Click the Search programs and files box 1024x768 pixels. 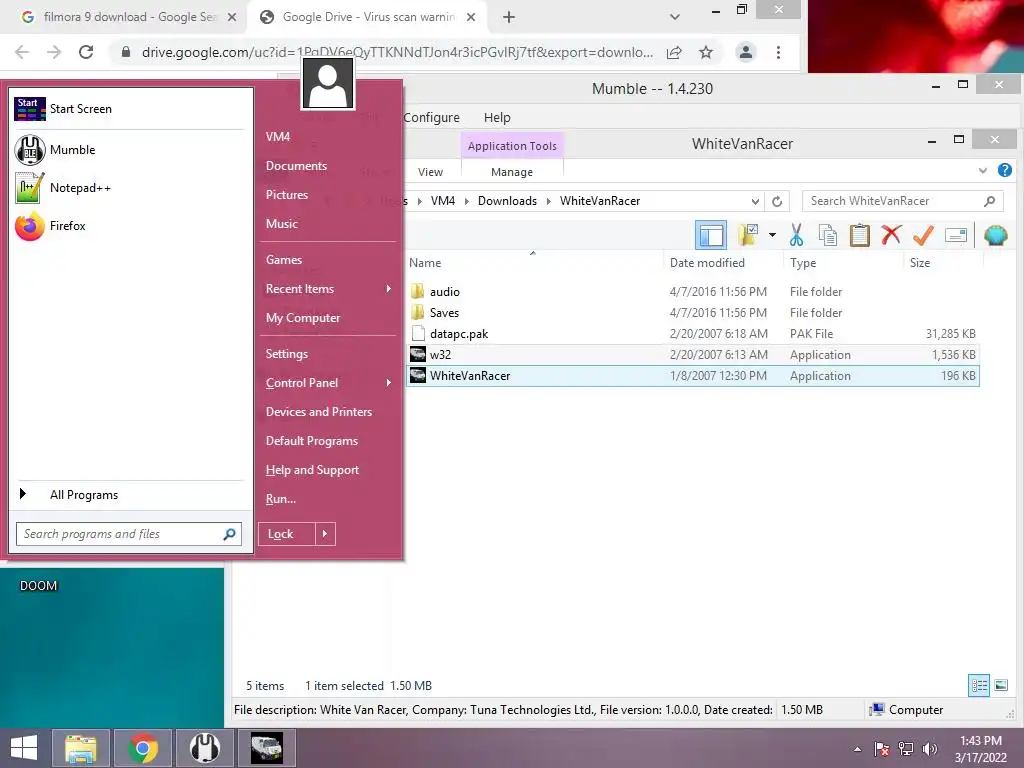coord(129,534)
